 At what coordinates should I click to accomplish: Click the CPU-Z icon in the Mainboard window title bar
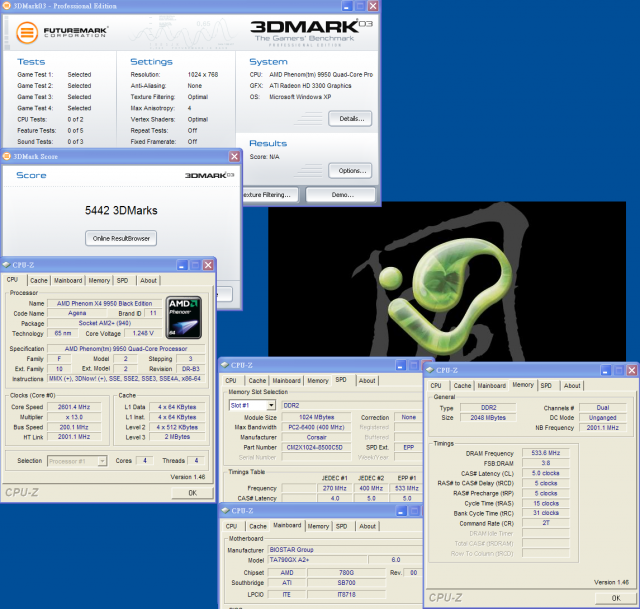pyautogui.click(x=225, y=511)
